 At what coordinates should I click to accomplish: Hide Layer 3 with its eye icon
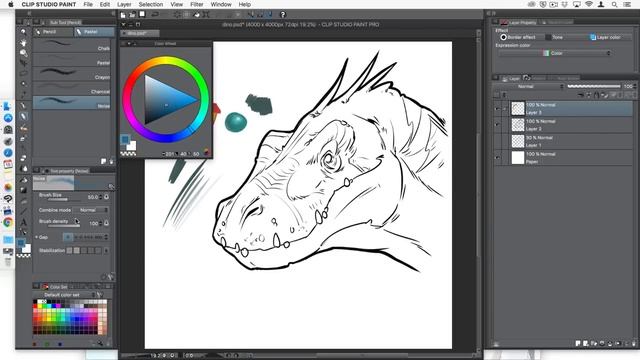pos(497,109)
